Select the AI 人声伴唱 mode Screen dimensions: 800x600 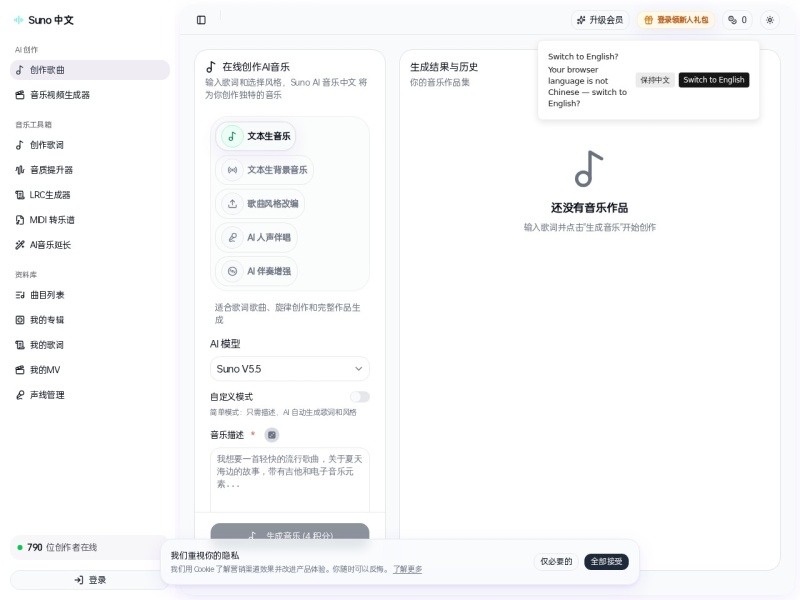tap(256, 237)
